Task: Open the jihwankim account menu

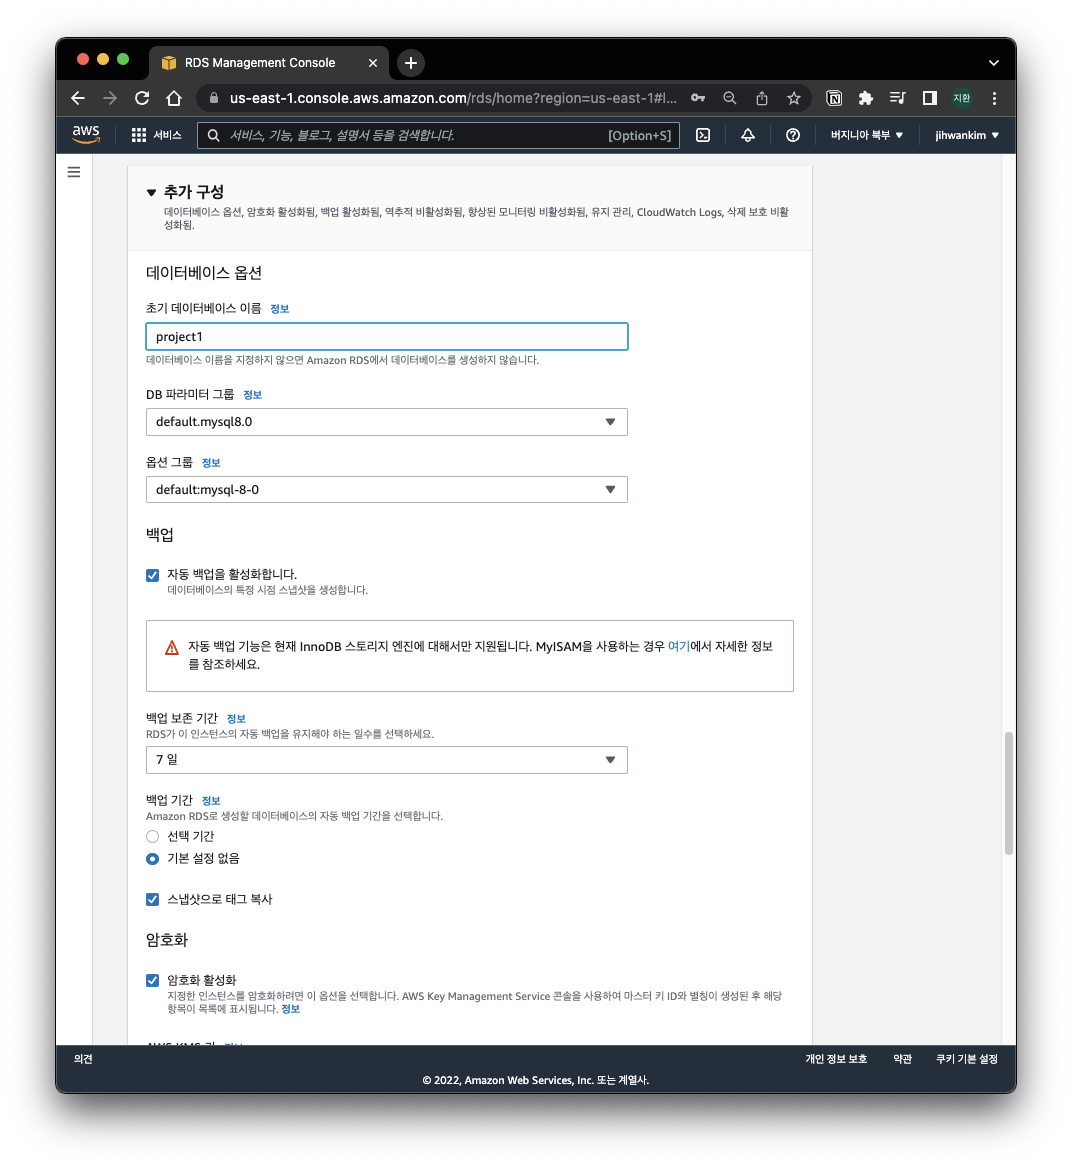Action: tap(966, 135)
